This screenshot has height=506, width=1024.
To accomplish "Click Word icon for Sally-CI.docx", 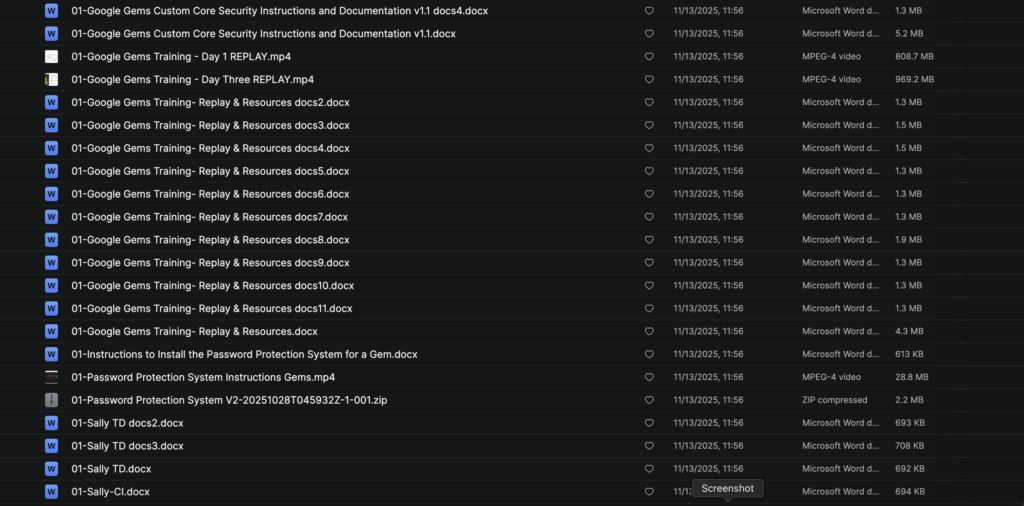I will pyautogui.click(x=51, y=492).
